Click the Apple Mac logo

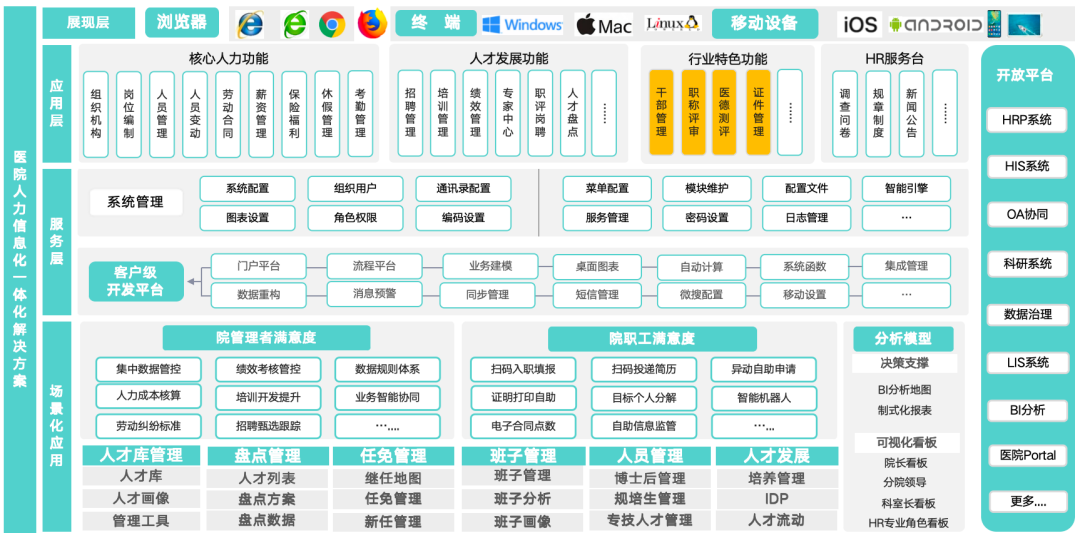[603, 25]
